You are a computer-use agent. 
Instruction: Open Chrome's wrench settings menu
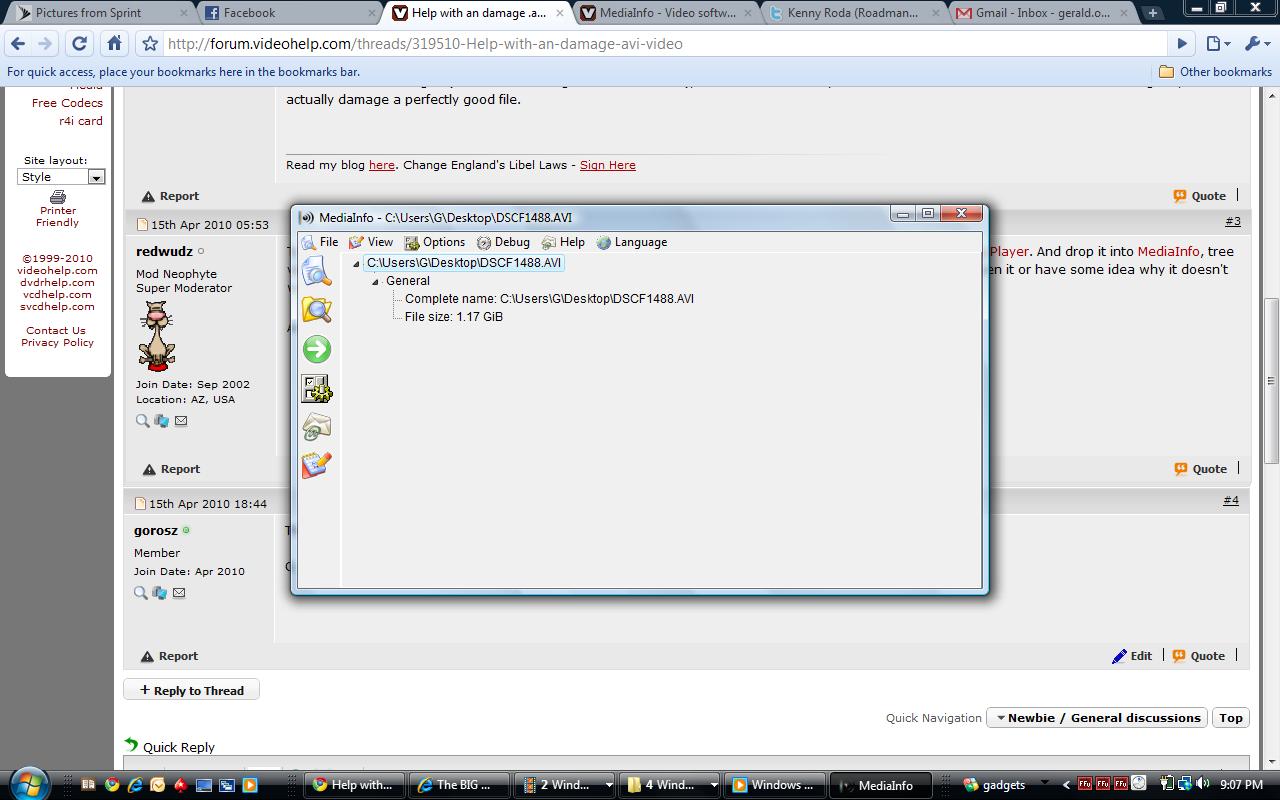coord(1256,44)
